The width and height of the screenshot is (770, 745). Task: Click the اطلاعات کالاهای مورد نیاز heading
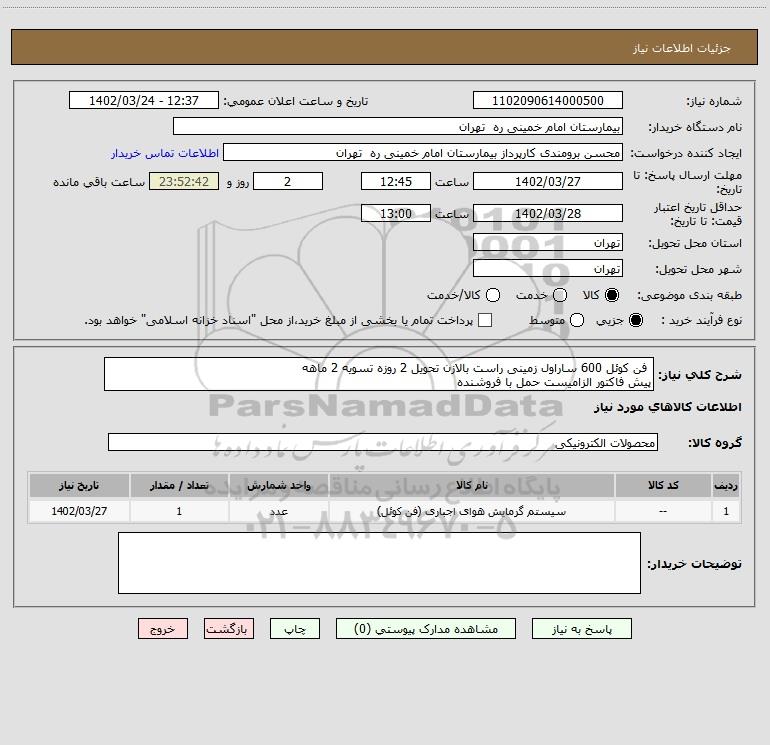[668, 407]
